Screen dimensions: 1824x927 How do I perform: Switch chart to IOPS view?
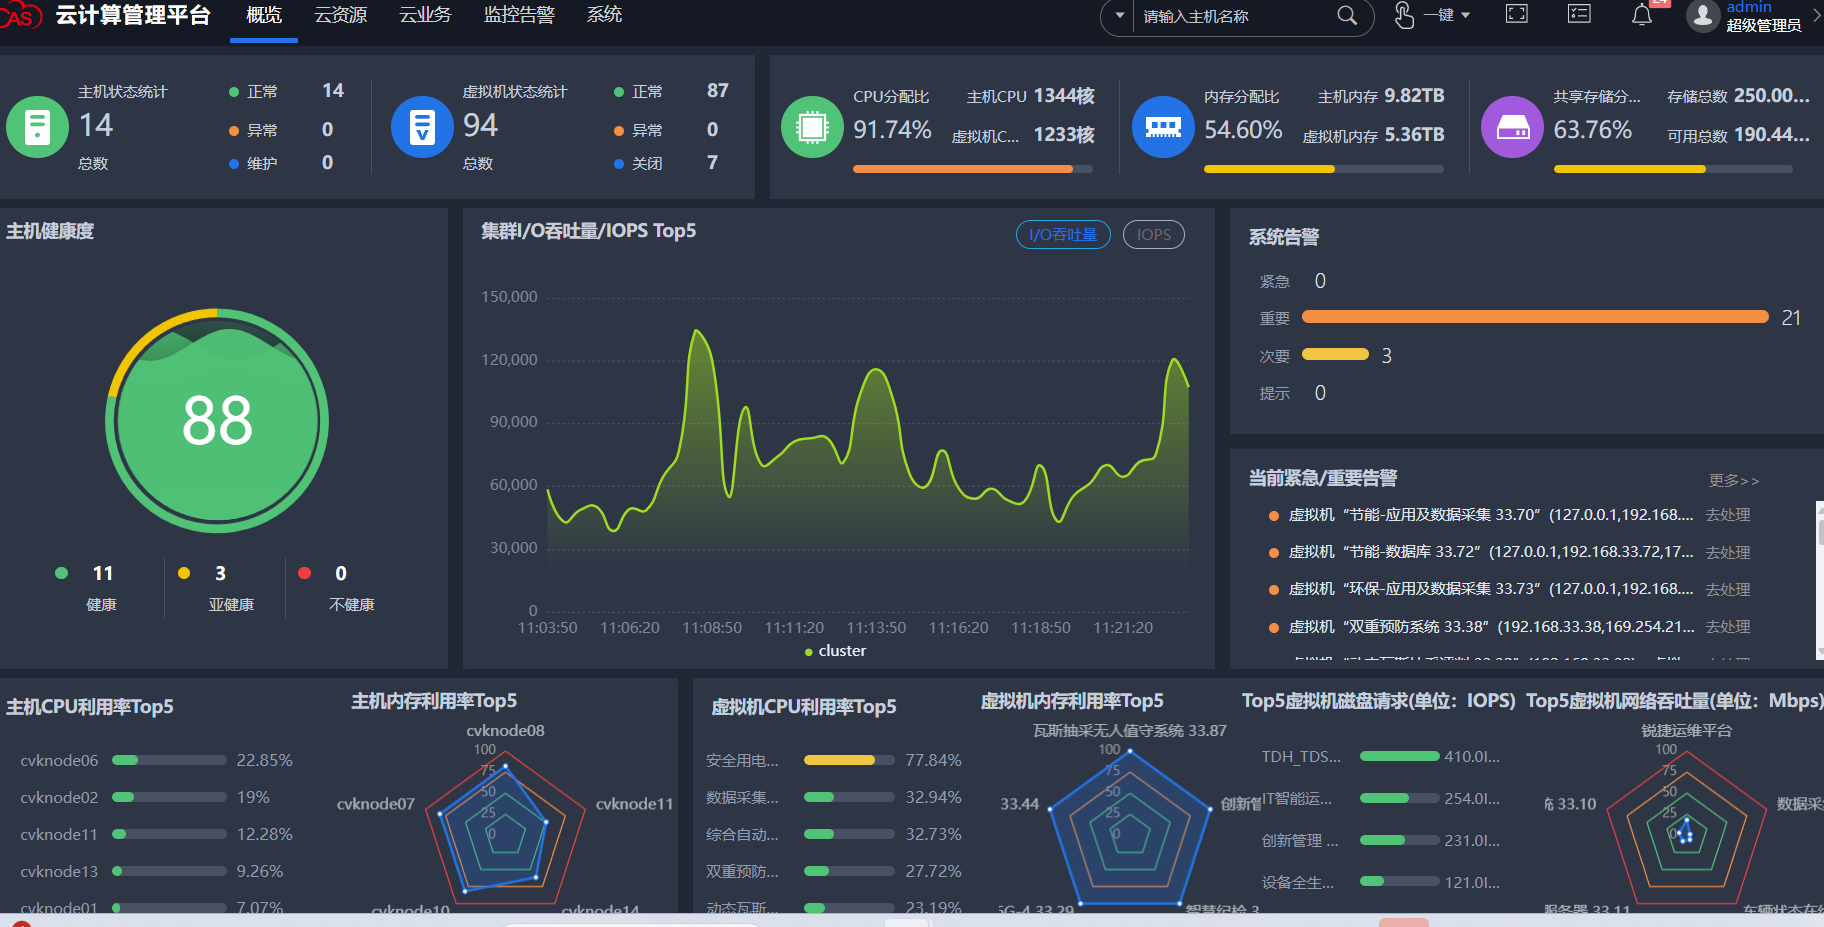pyautogui.click(x=1154, y=234)
